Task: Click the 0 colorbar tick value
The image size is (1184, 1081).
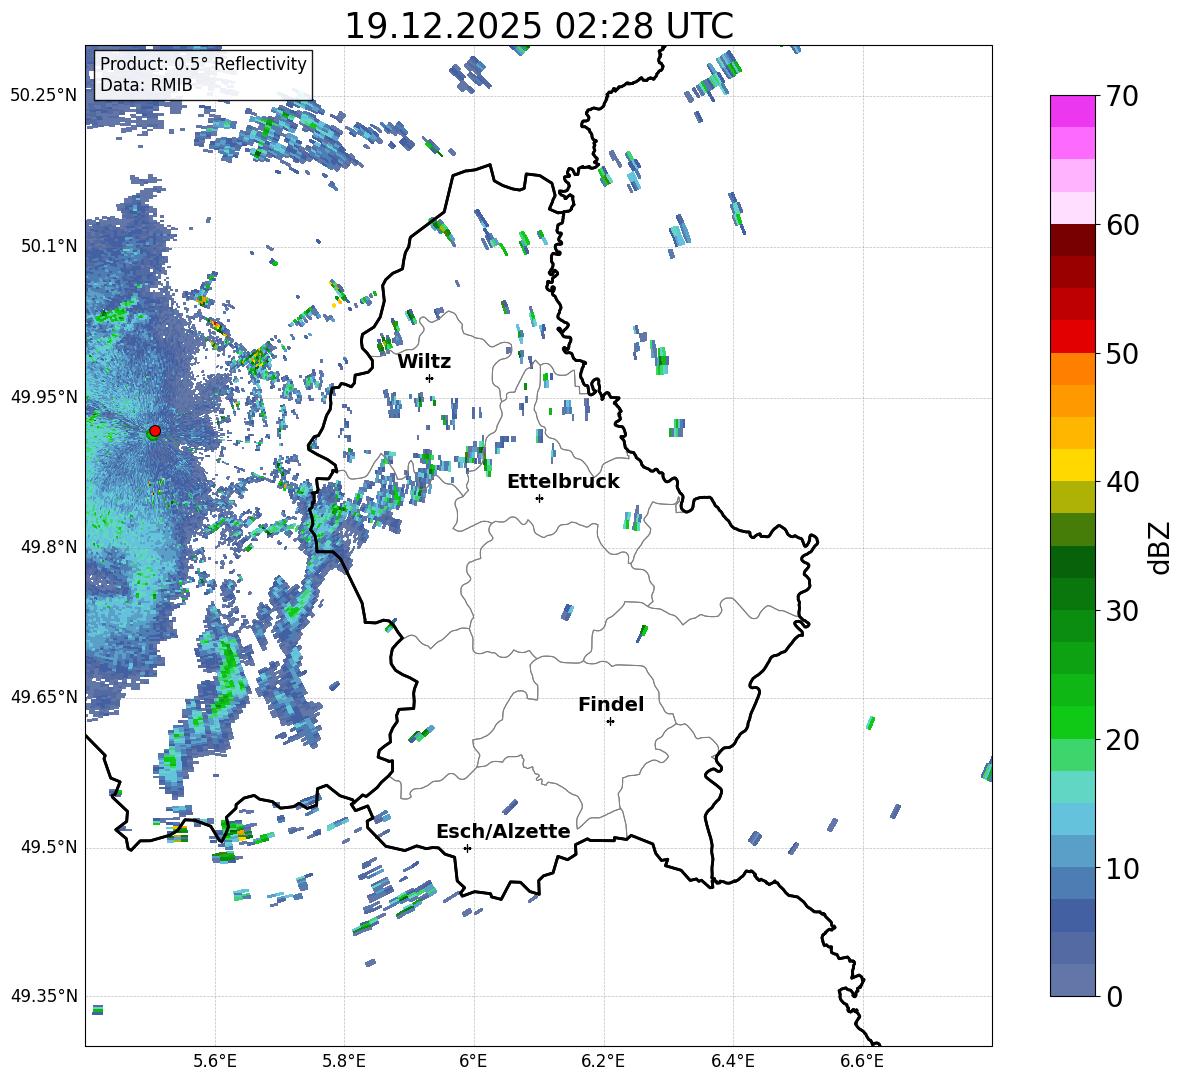Action: pos(1114,996)
